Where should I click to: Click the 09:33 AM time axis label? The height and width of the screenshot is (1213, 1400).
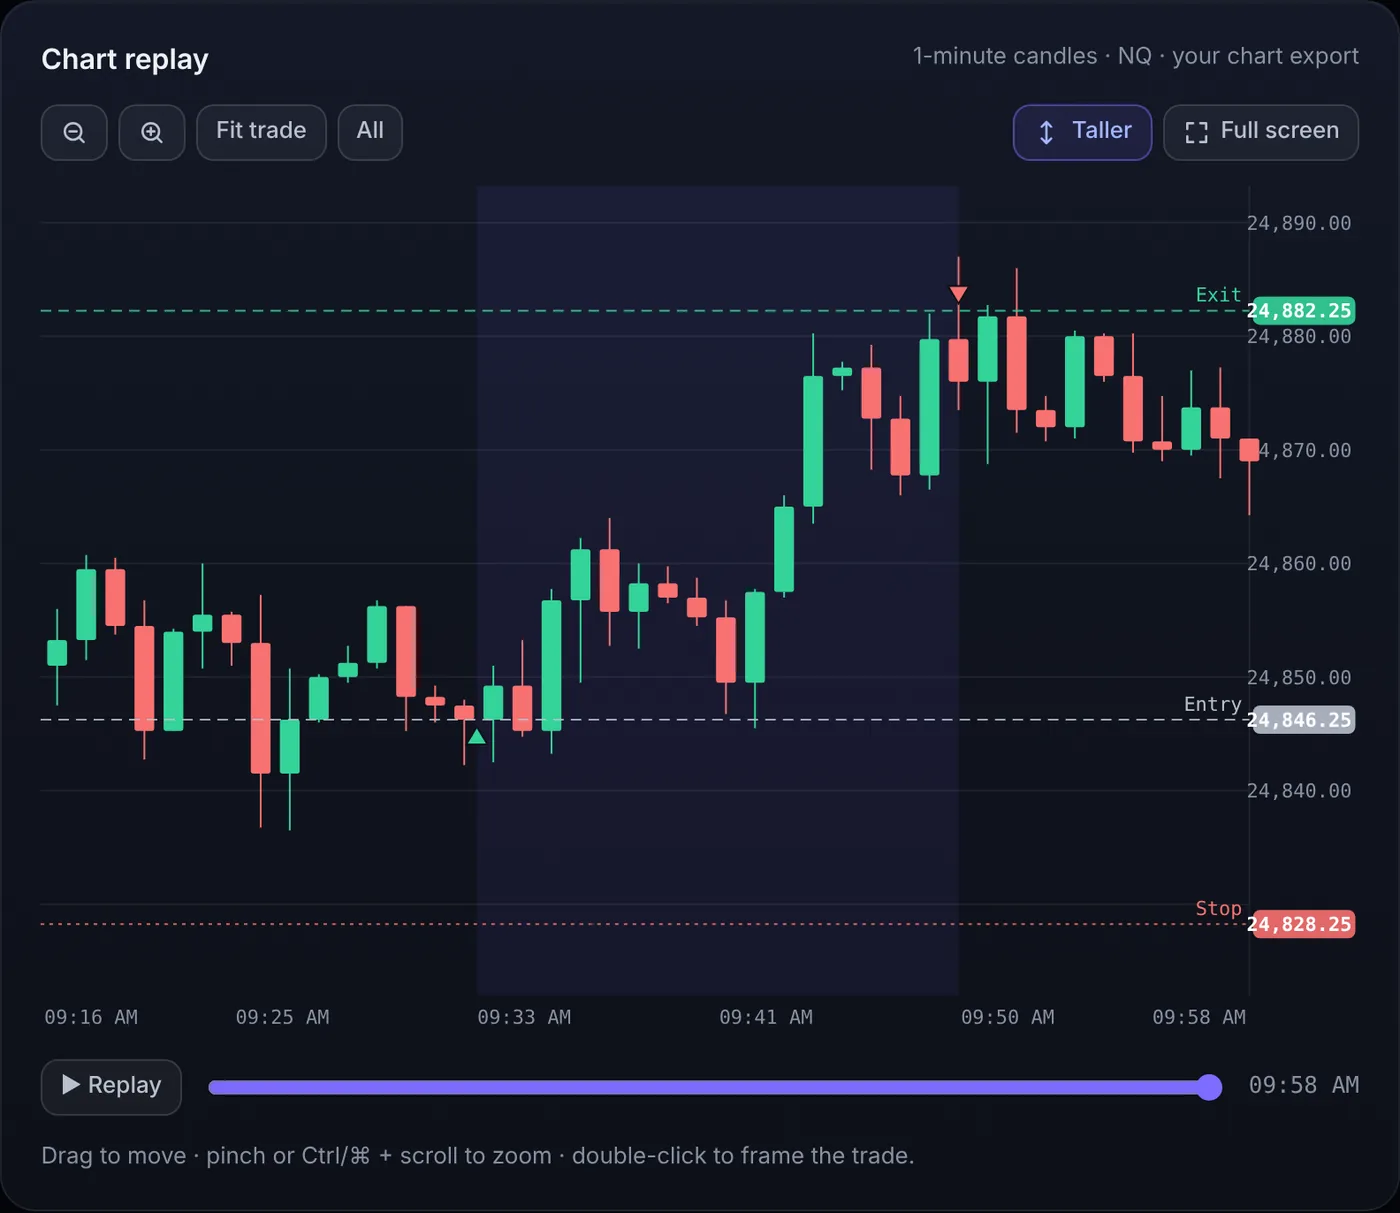pyautogui.click(x=524, y=1017)
